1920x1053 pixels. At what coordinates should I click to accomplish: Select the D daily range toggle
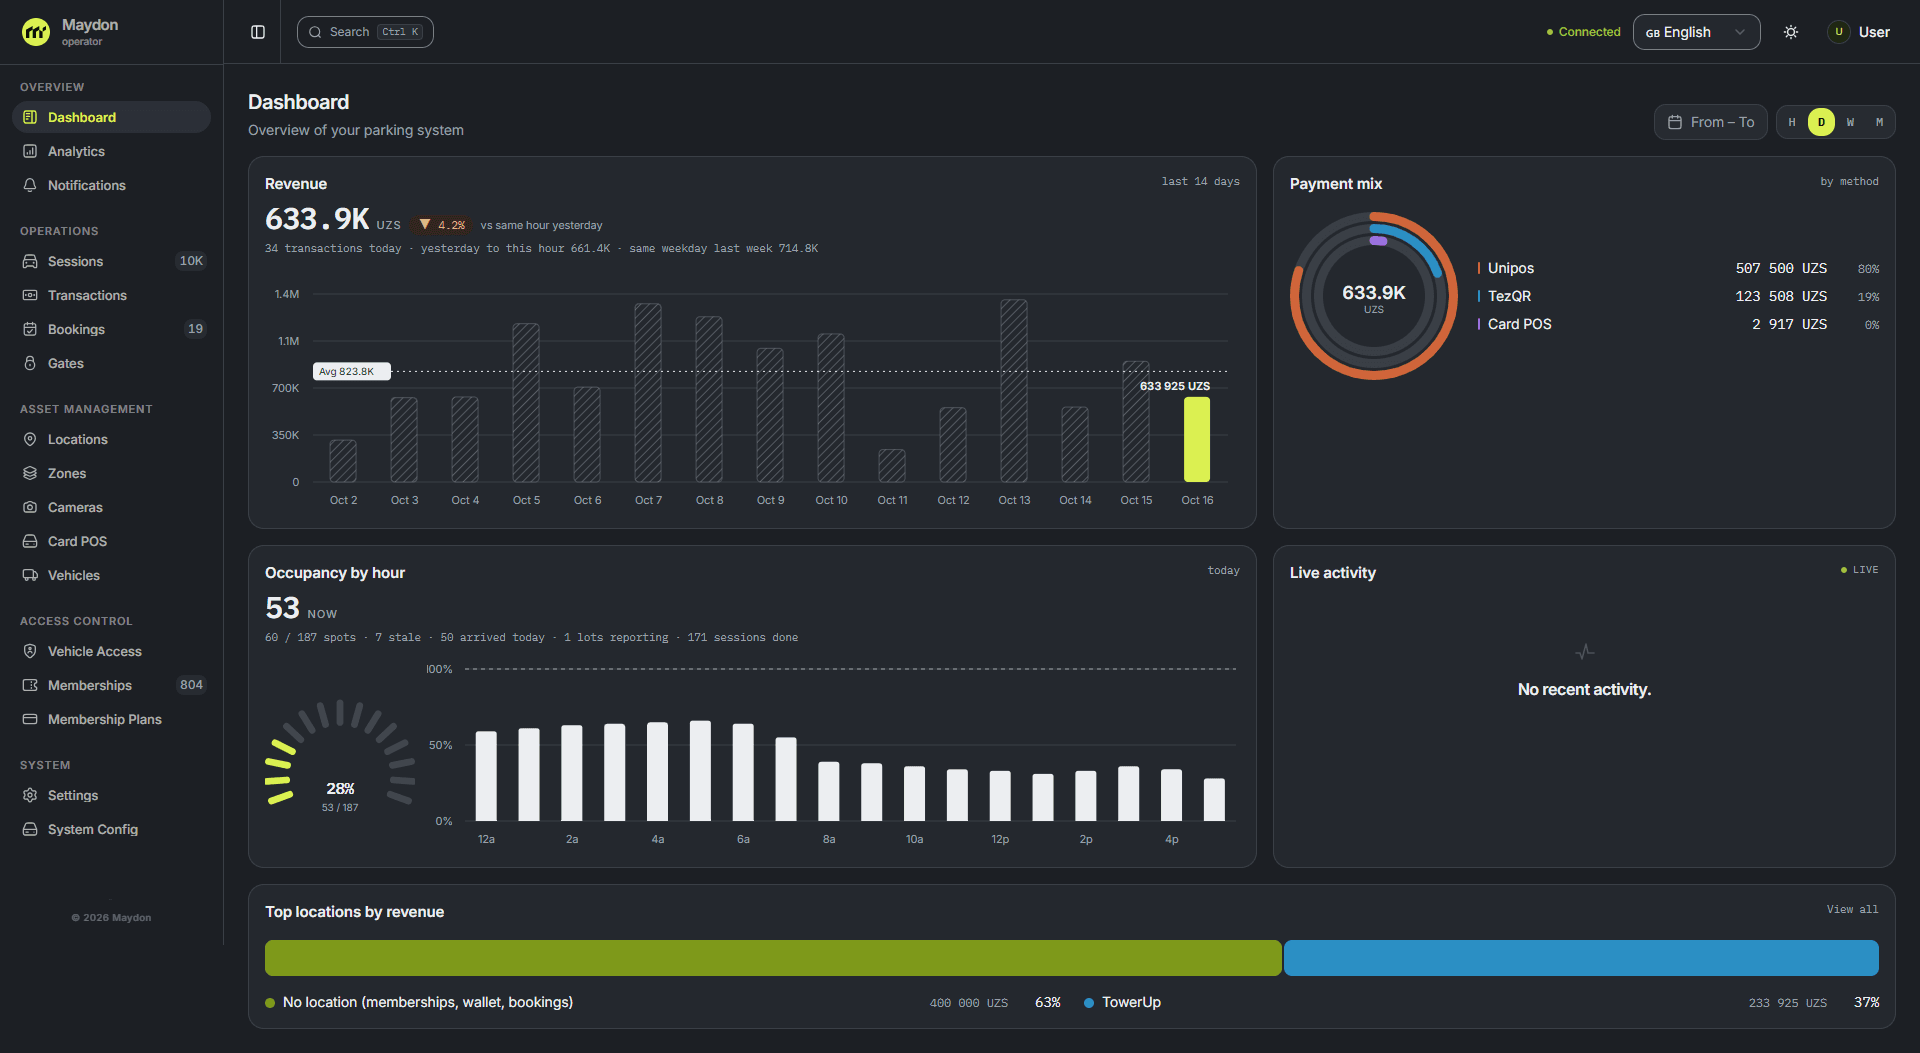[x=1821, y=122]
